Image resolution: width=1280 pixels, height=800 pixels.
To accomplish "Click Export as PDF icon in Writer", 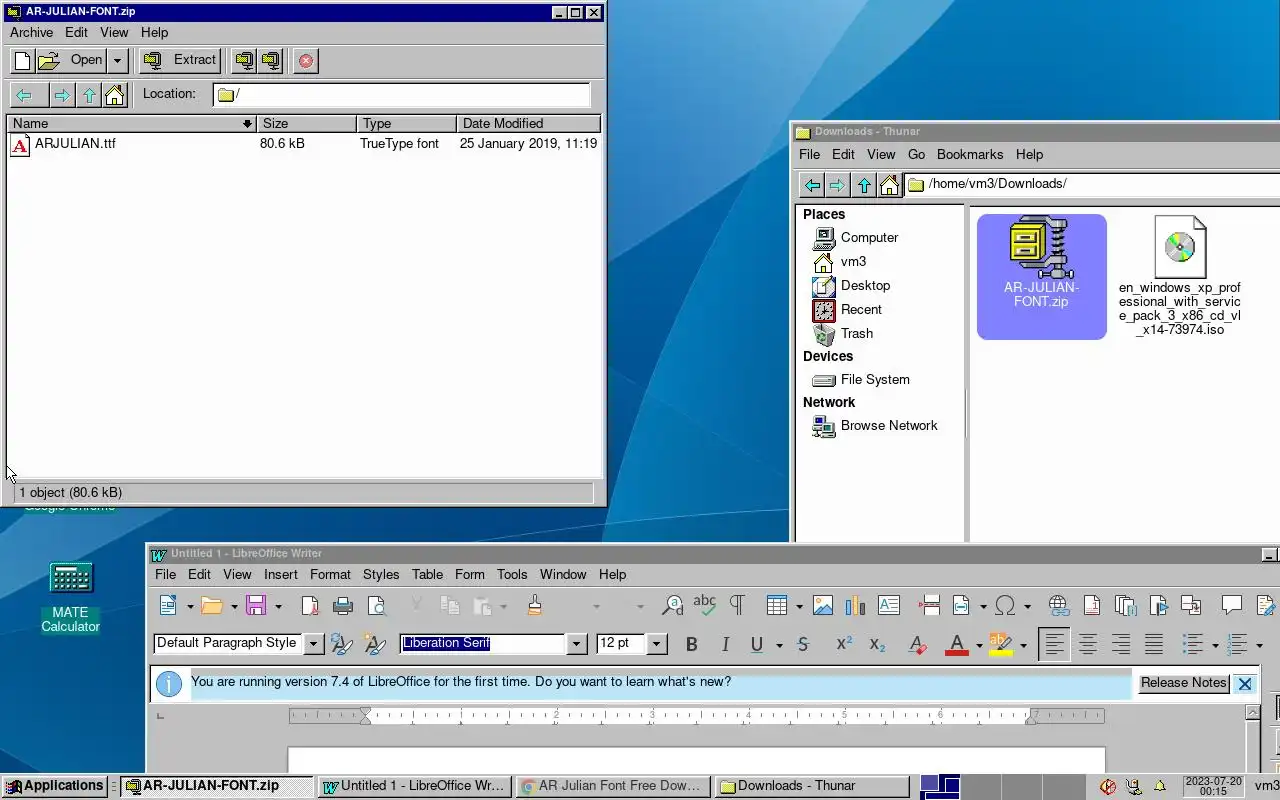I will tap(310, 606).
